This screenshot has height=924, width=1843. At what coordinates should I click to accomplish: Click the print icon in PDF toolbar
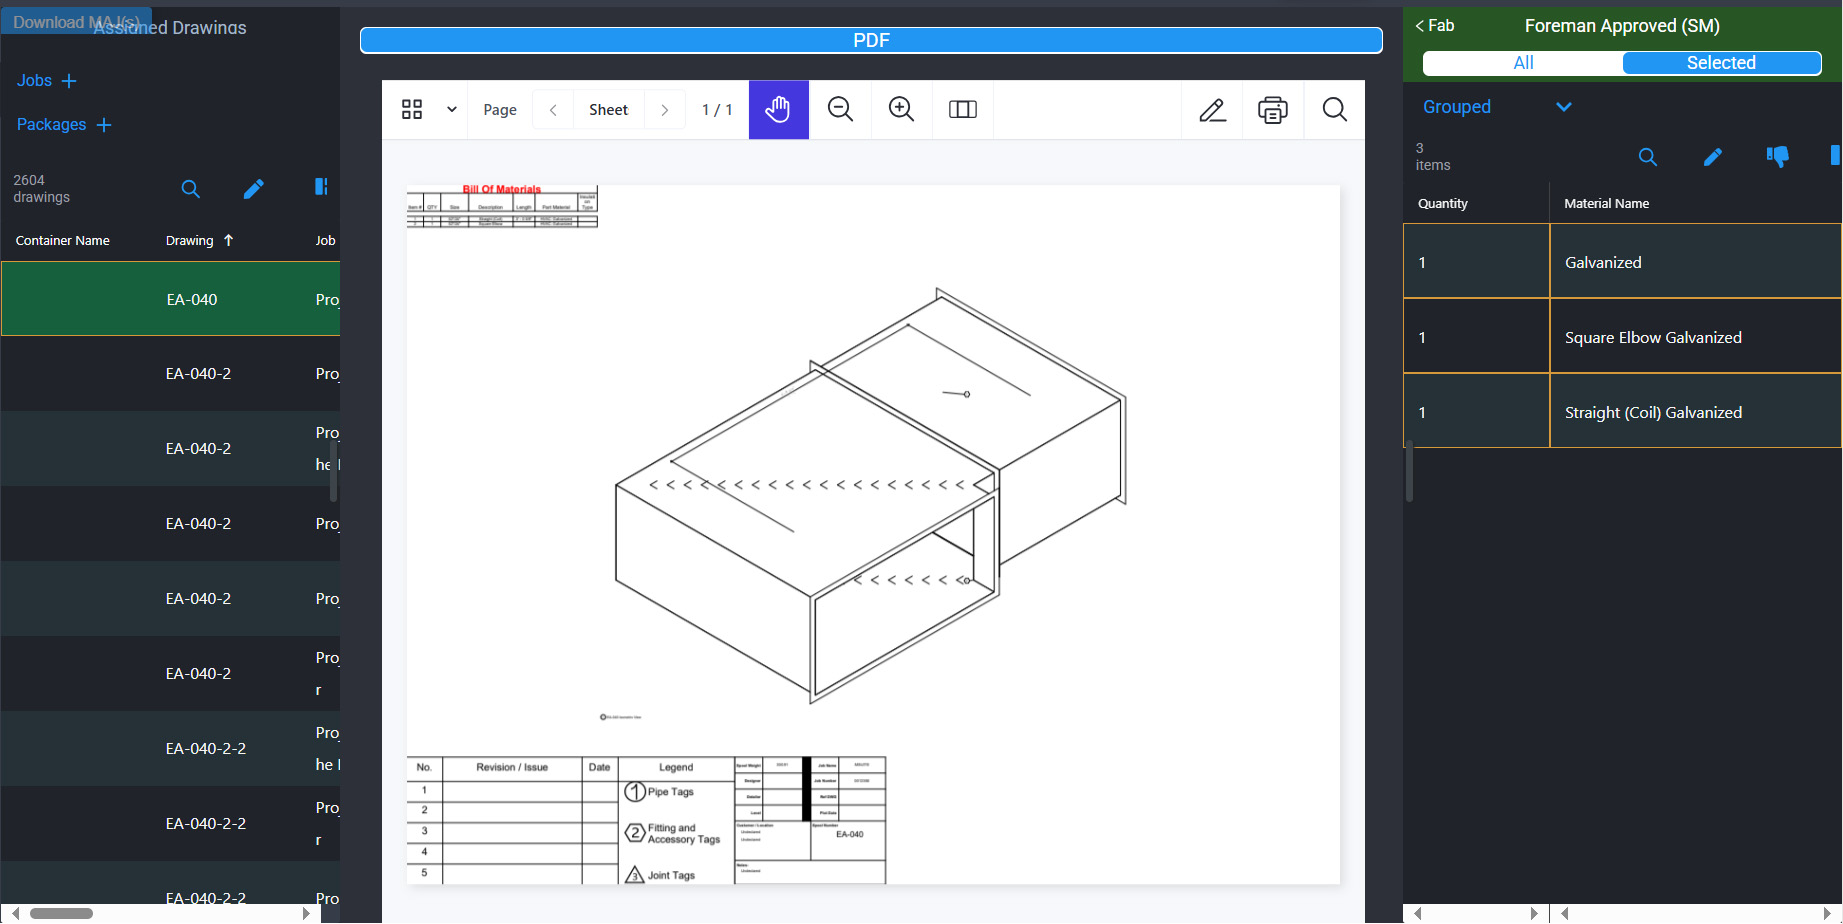[1272, 110]
